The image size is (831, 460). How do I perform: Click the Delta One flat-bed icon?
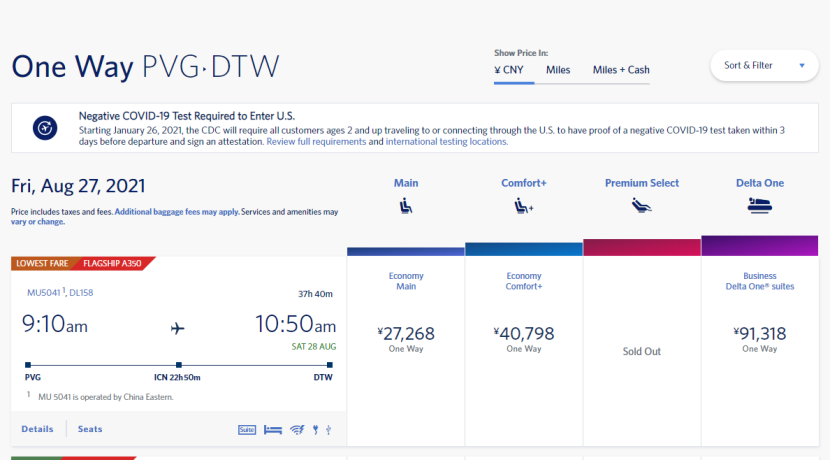759,206
